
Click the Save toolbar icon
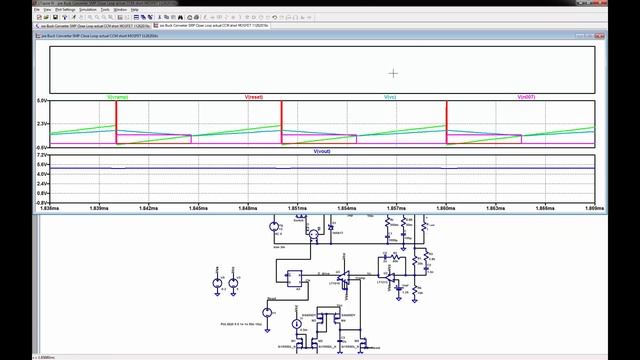[x=56, y=17]
